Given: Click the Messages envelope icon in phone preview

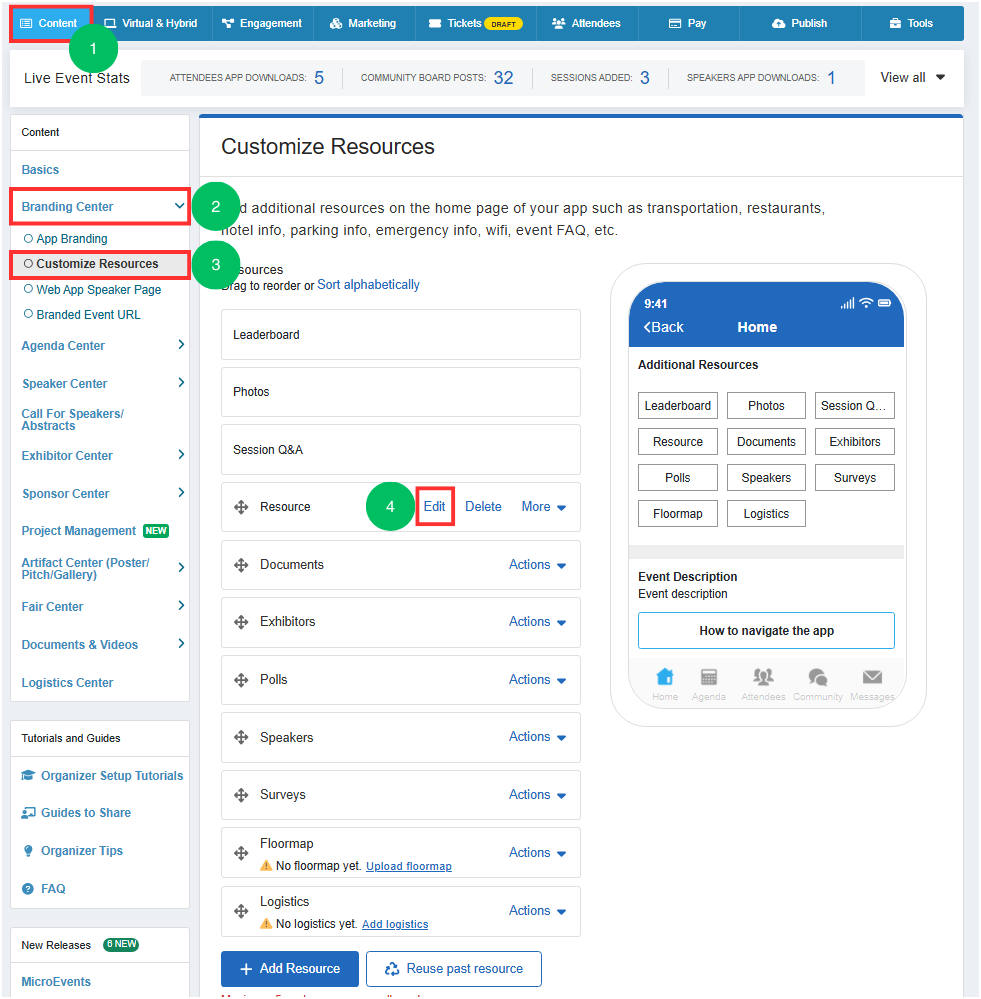Looking at the screenshot, I should click(872, 677).
